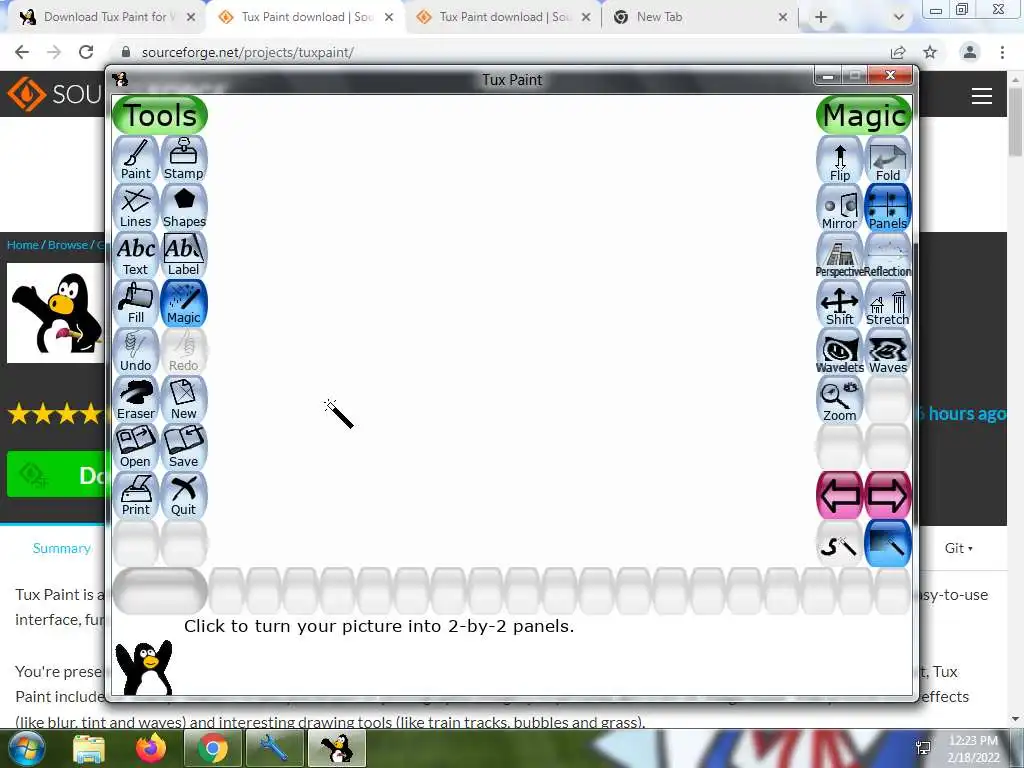This screenshot has height=768, width=1024.
Task: Expand the Git dropdown on SourceForge
Action: pos(958,548)
